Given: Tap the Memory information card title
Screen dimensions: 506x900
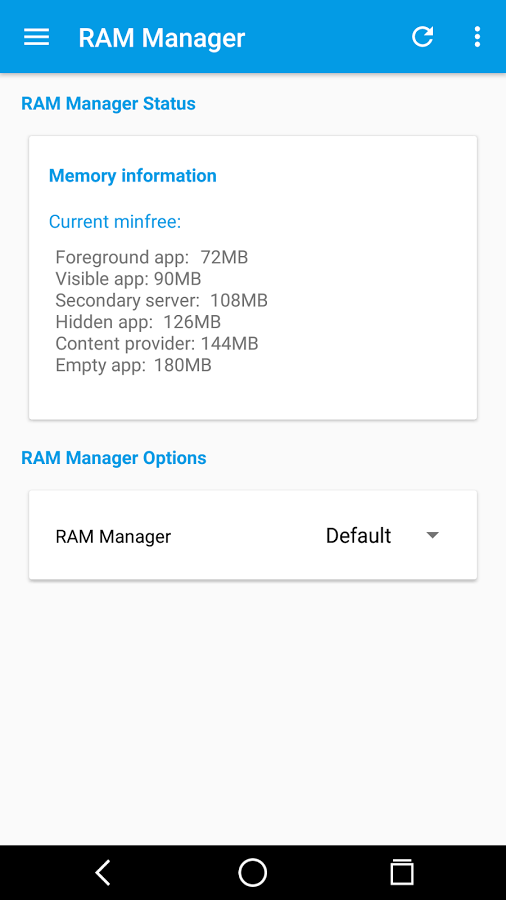Looking at the screenshot, I should click(x=133, y=176).
